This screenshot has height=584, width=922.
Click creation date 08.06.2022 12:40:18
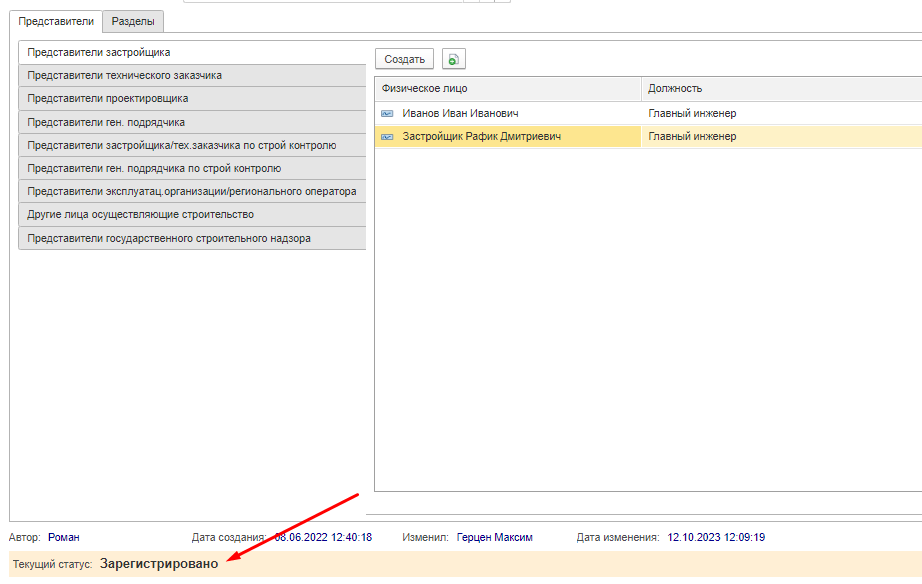click(323, 537)
